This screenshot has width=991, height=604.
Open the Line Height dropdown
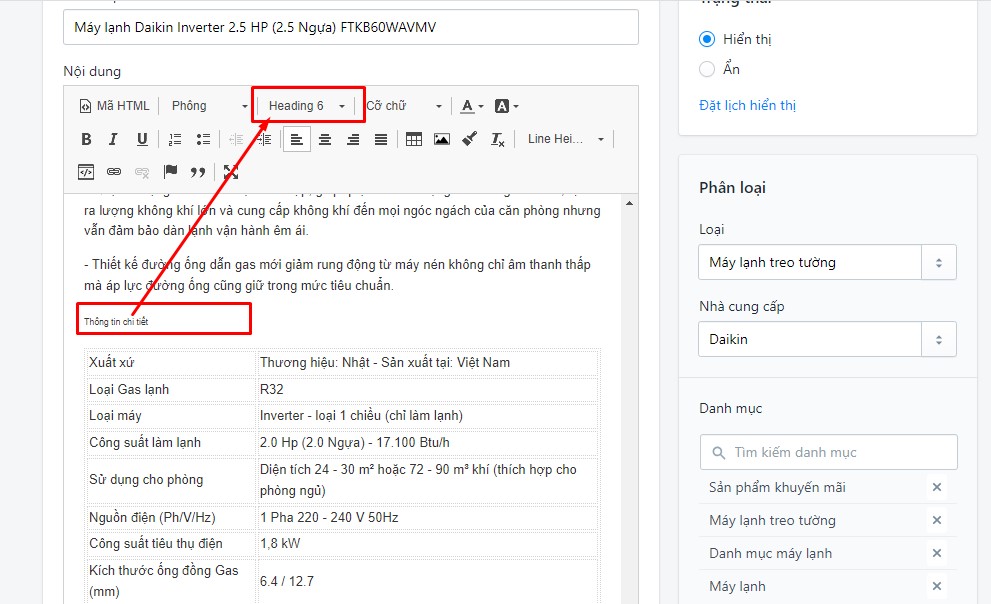tap(566, 139)
